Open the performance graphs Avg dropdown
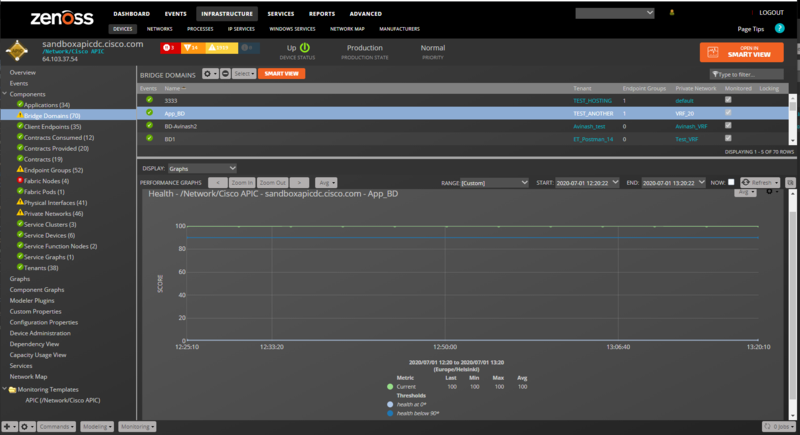This screenshot has width=800, height=435. pyautogui.click(x=326, y=183)
